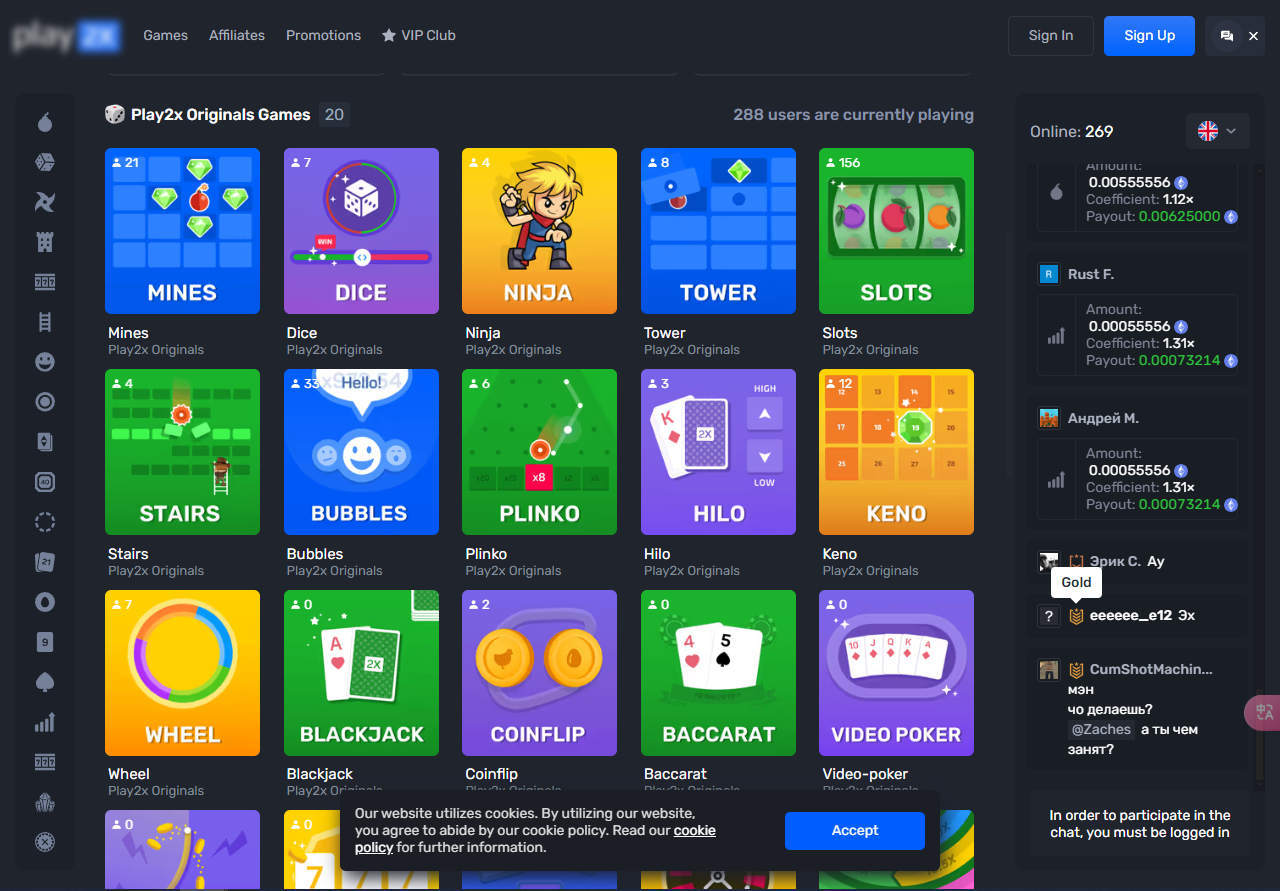Click the solid ring Plinko sidebar icon
The image size is (1280, 891).
(45, 402)
